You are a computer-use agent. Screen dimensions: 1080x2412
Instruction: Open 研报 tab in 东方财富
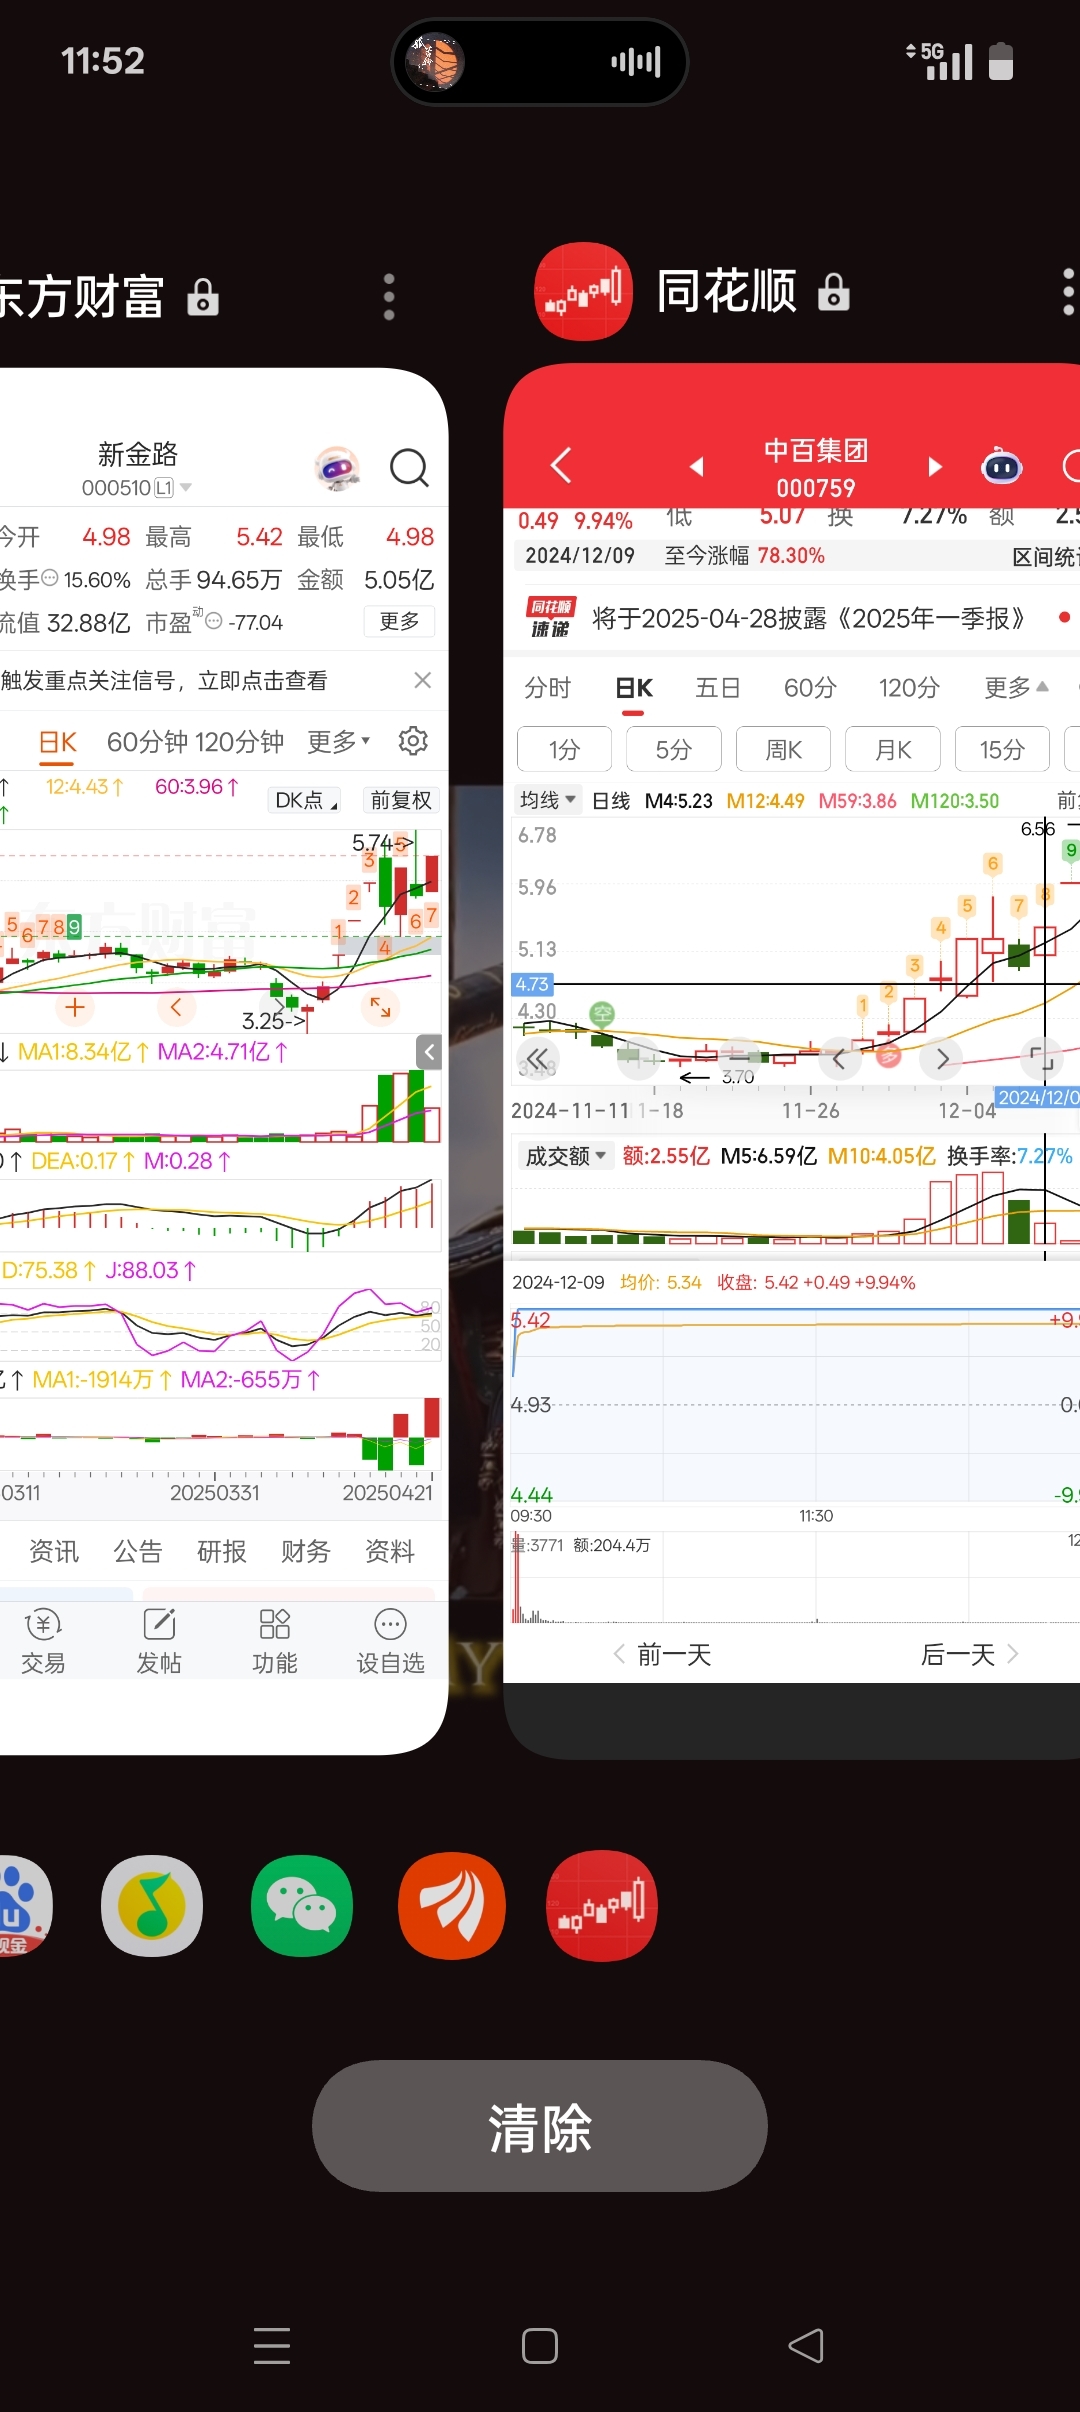point(222,1551)
